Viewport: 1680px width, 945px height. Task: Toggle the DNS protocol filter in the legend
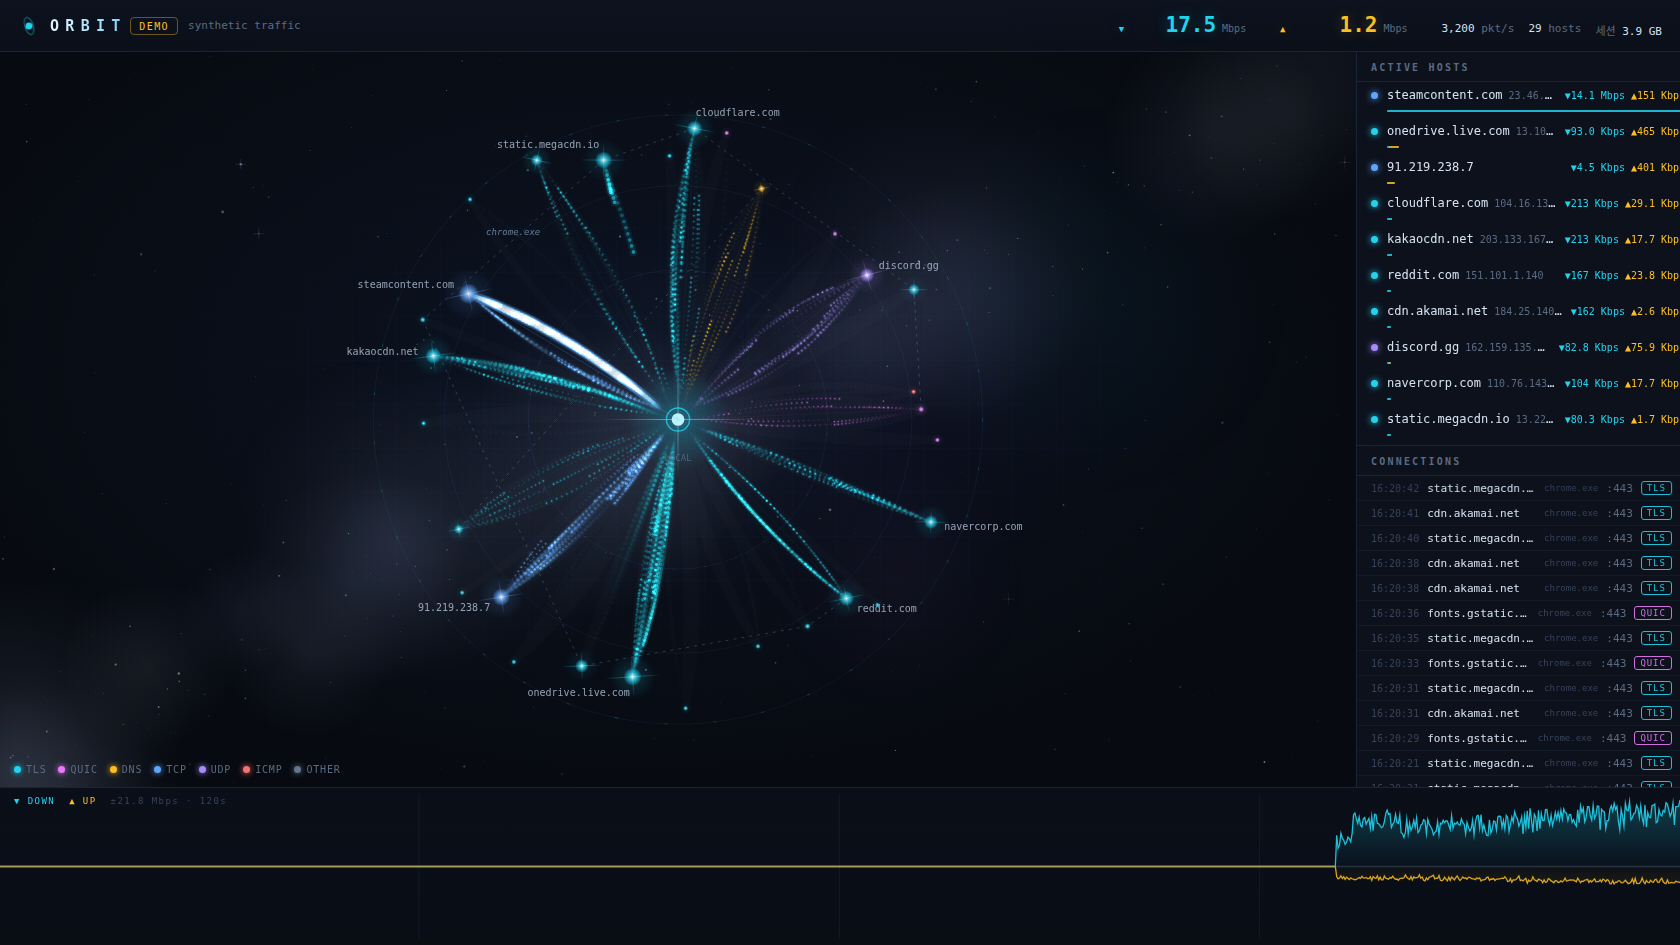click(x=126, y=770)
